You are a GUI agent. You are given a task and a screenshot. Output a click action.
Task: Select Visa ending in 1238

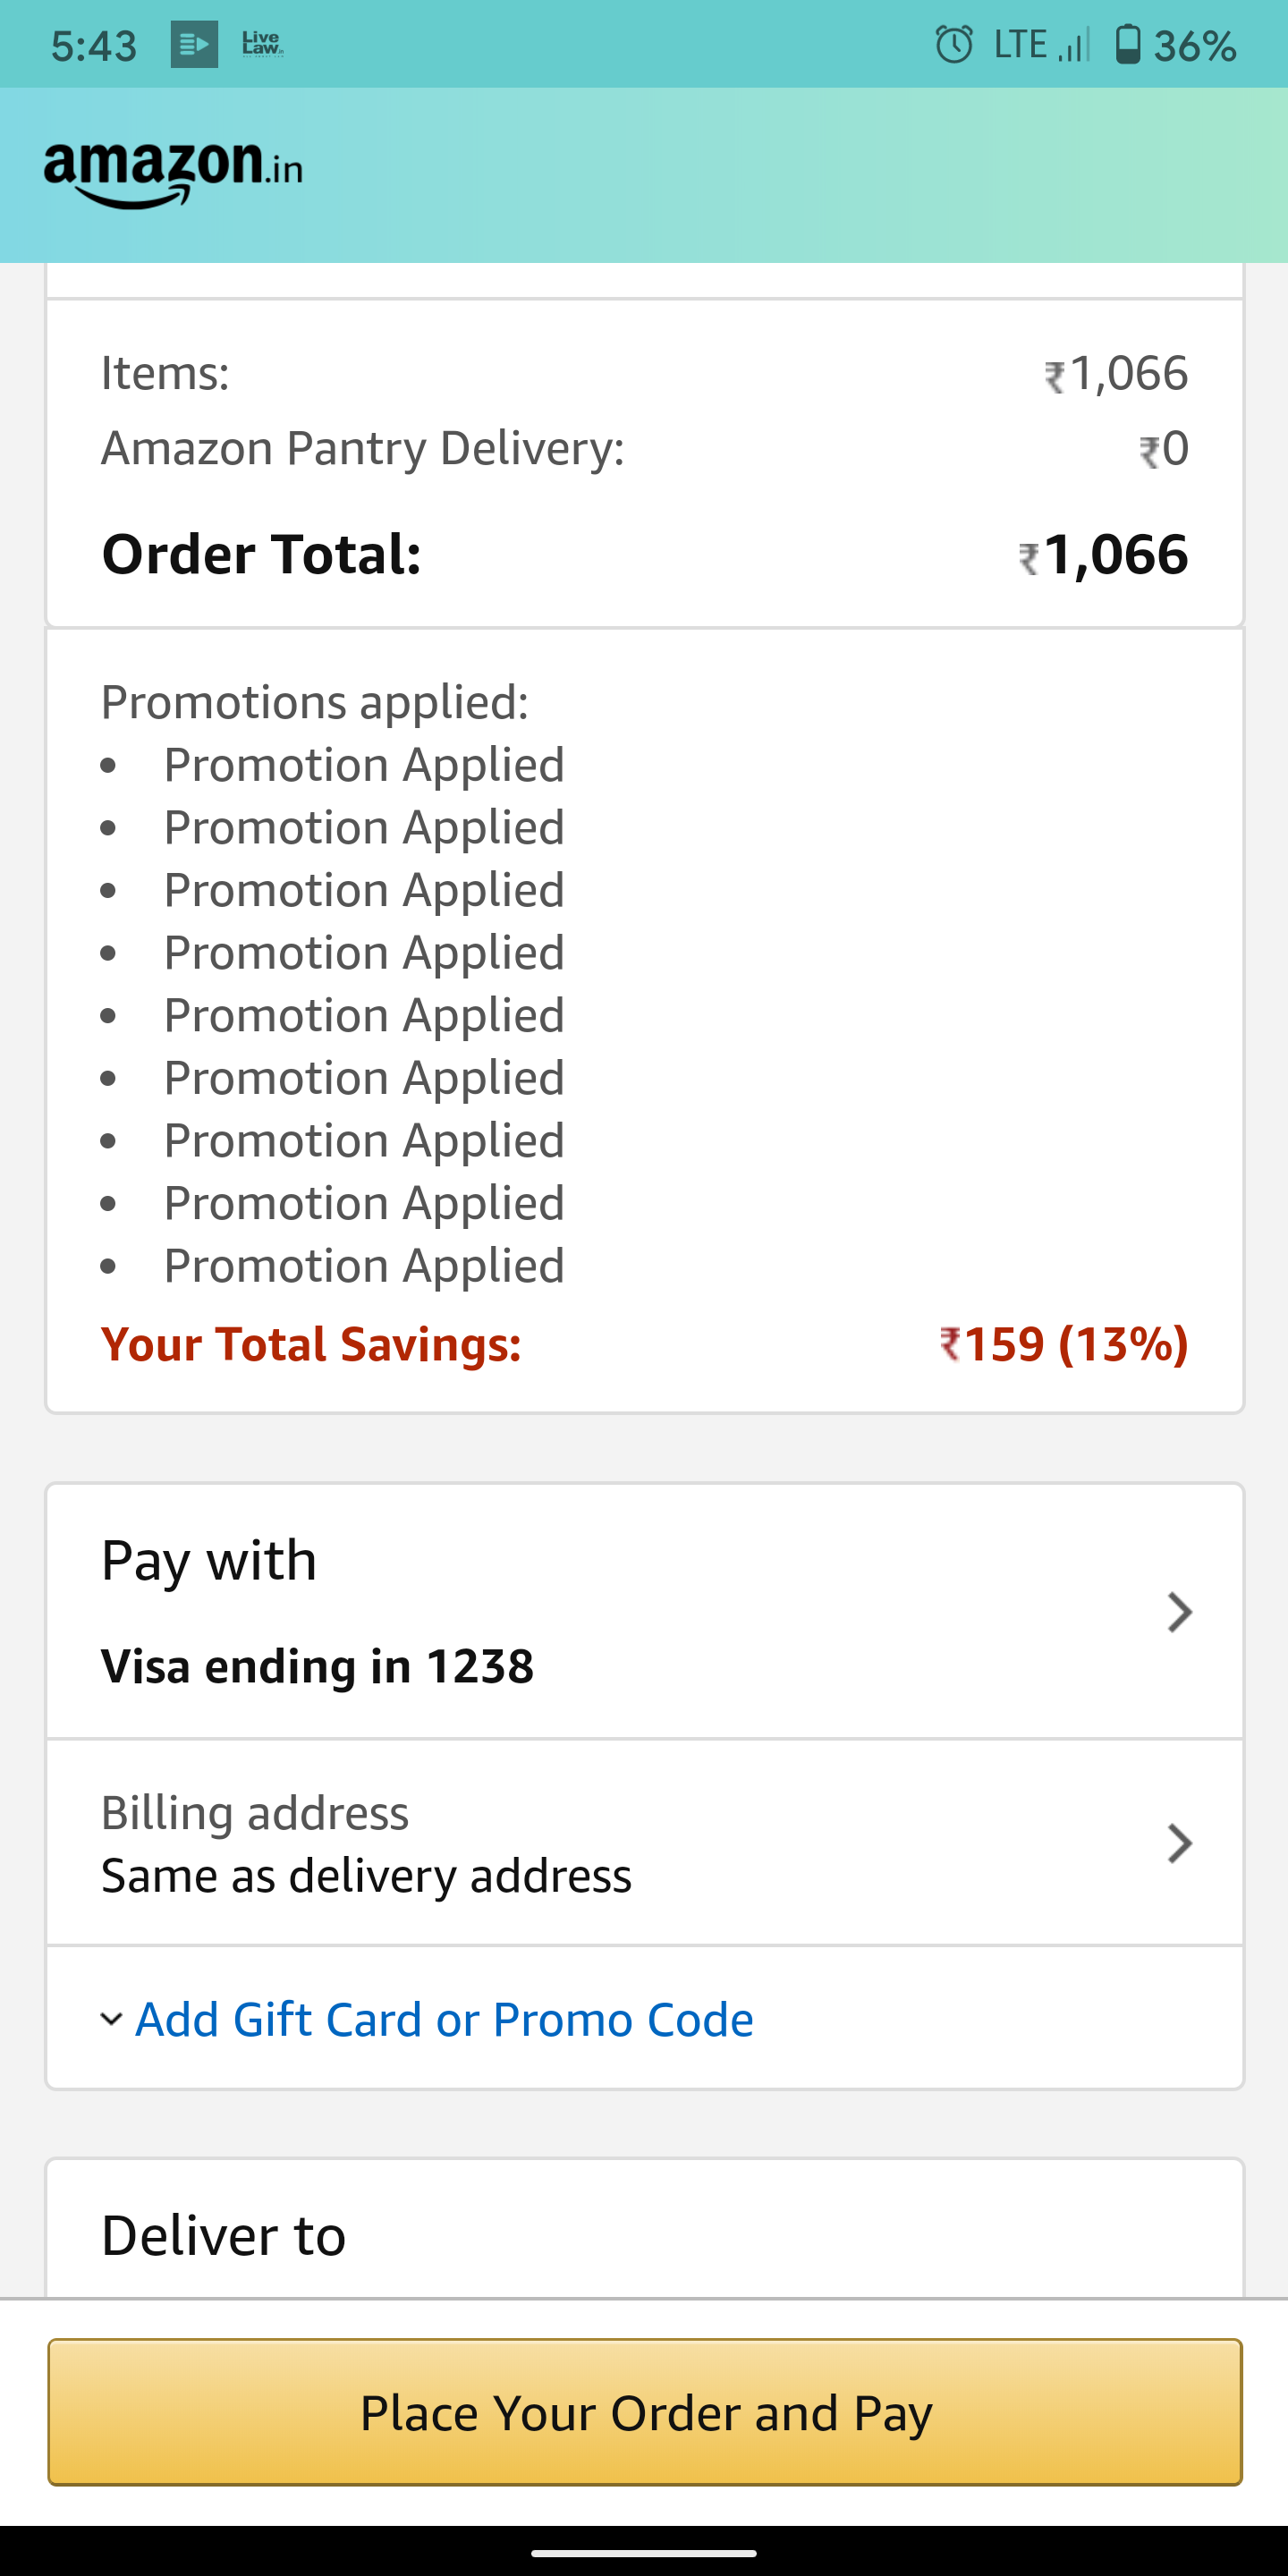(x=317, y=1666)
